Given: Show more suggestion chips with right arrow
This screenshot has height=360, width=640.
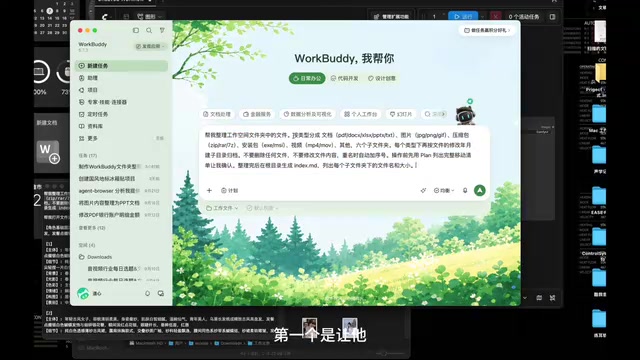Looking at the screenshot, I should pyautogui.click(x=443, y=114).
